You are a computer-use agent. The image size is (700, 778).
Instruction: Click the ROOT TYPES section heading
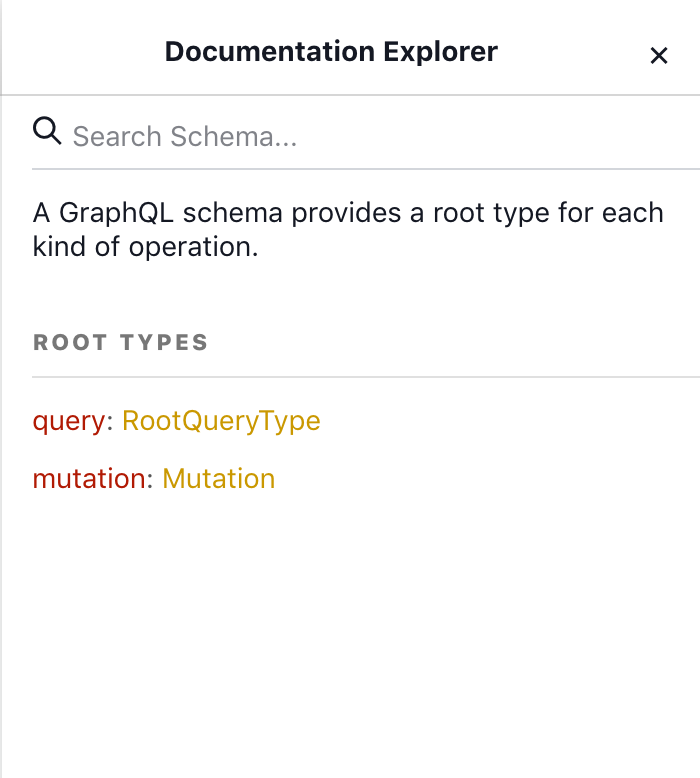(x=121, y=342)
